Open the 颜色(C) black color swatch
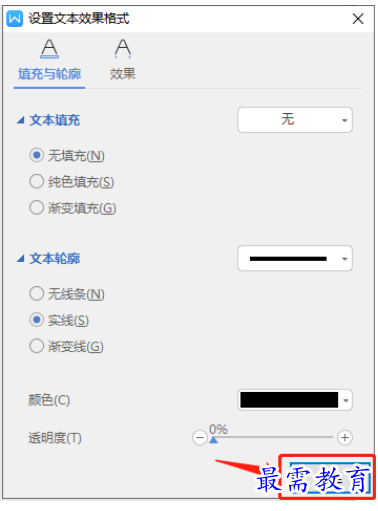The image size is (378, 511). 295,400
